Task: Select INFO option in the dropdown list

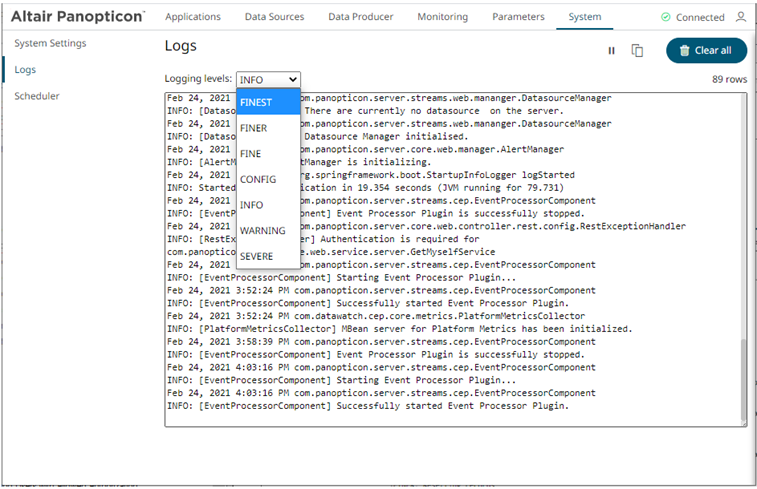Action: [x=268, y=205]
